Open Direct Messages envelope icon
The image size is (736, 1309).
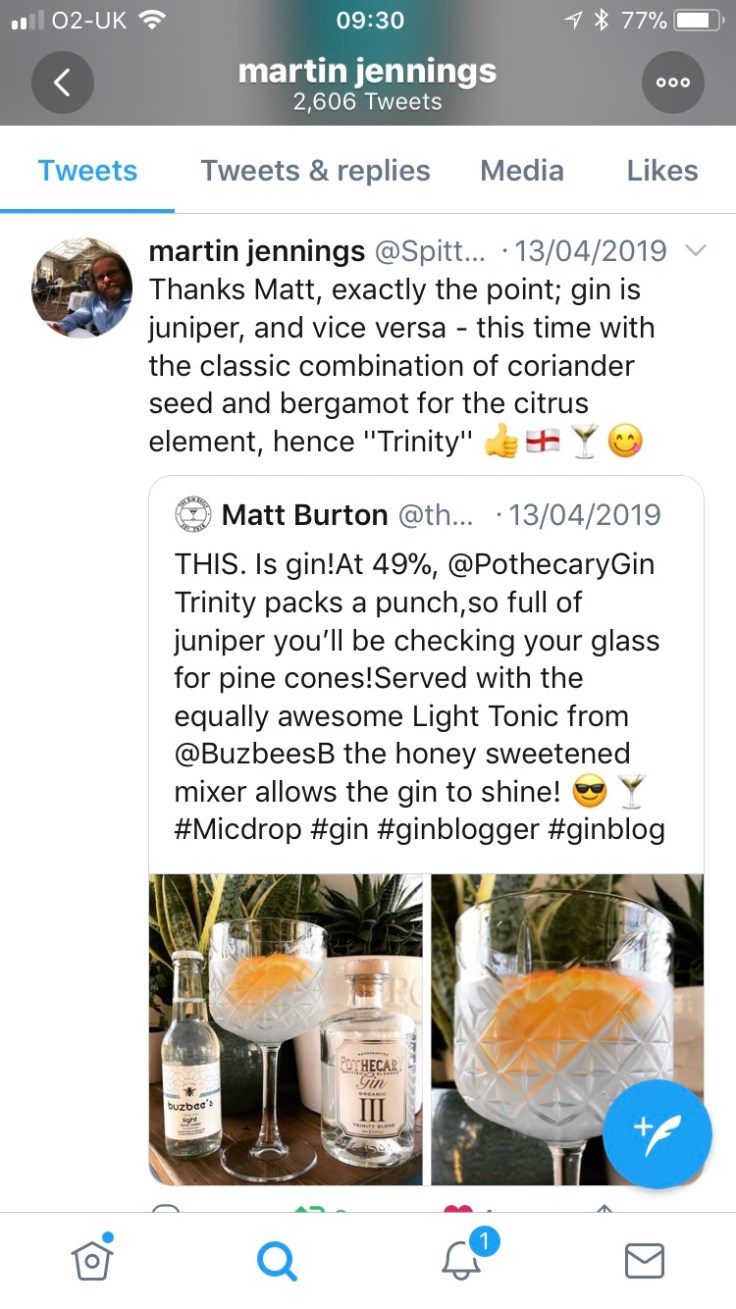pyautogui.click(x=644, y=1261)
